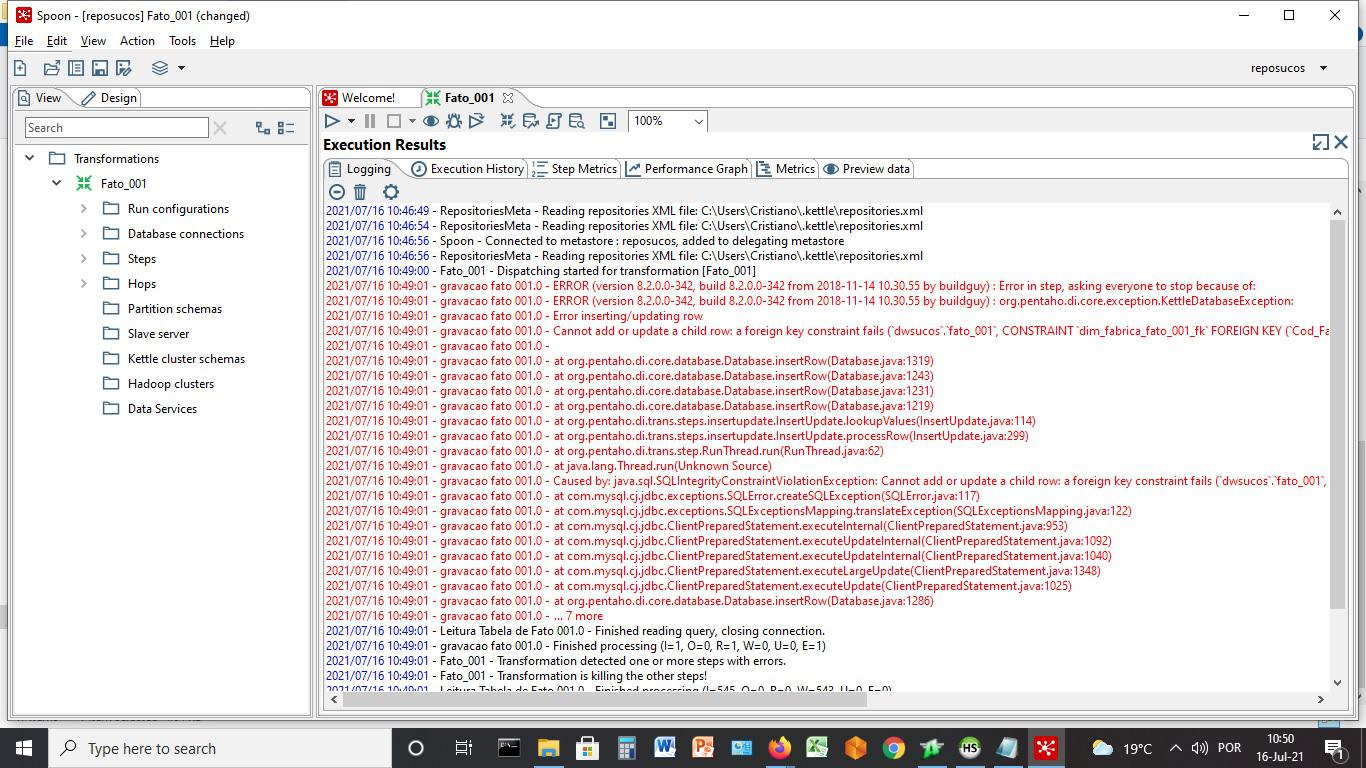The width and height of the screenshot is (1366, 768).
Task: Maximize the Execution Results panel
Action: [x=1320, y=143]
